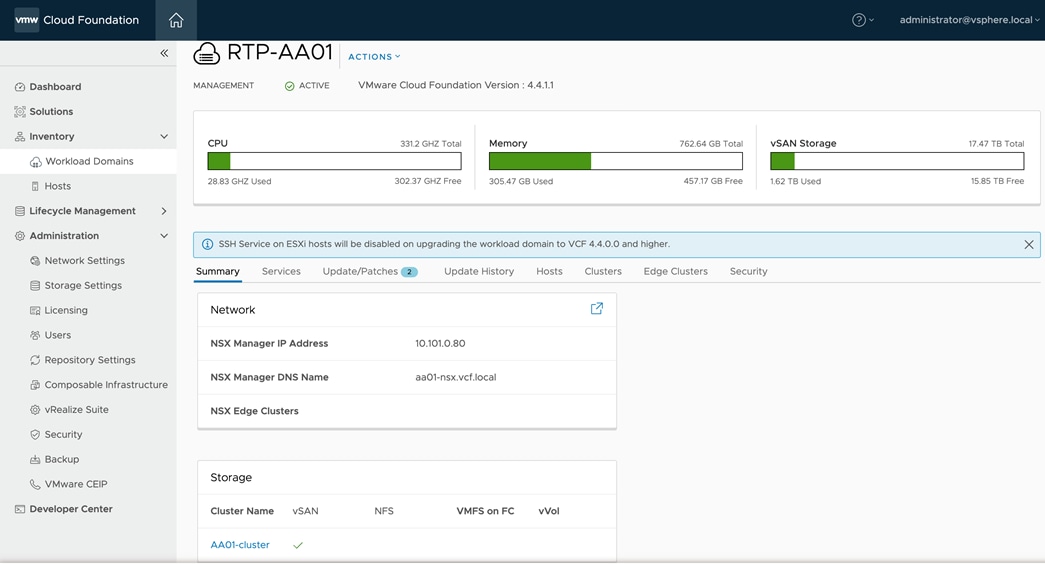This screenshot has width=1045, height=565.
Task: Open Composable Infrastructure in the sidebar
Action: click(x=106, y=384)
